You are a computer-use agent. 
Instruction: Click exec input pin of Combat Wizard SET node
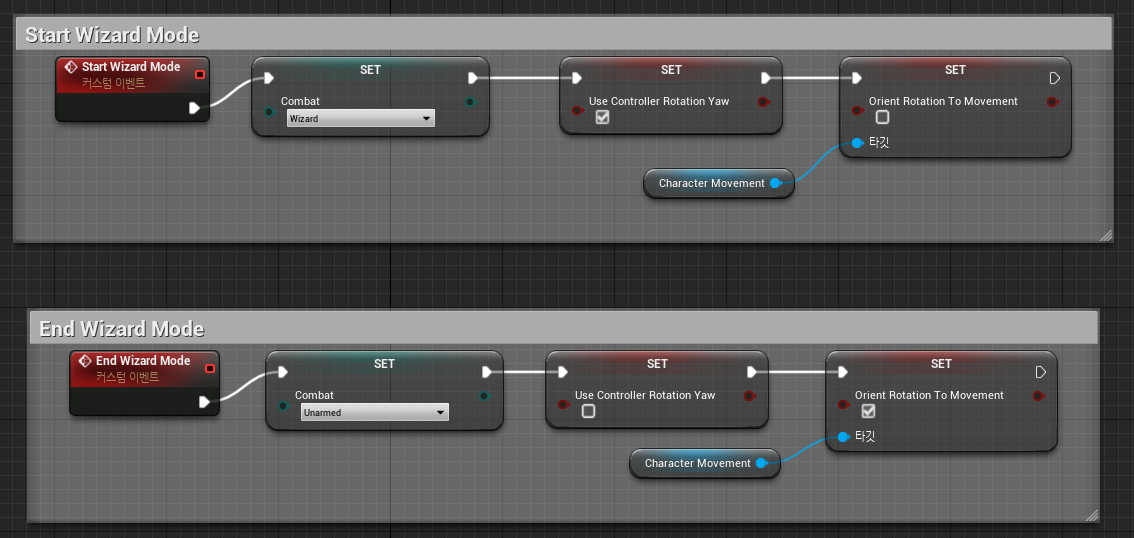(x=268, y=78)
